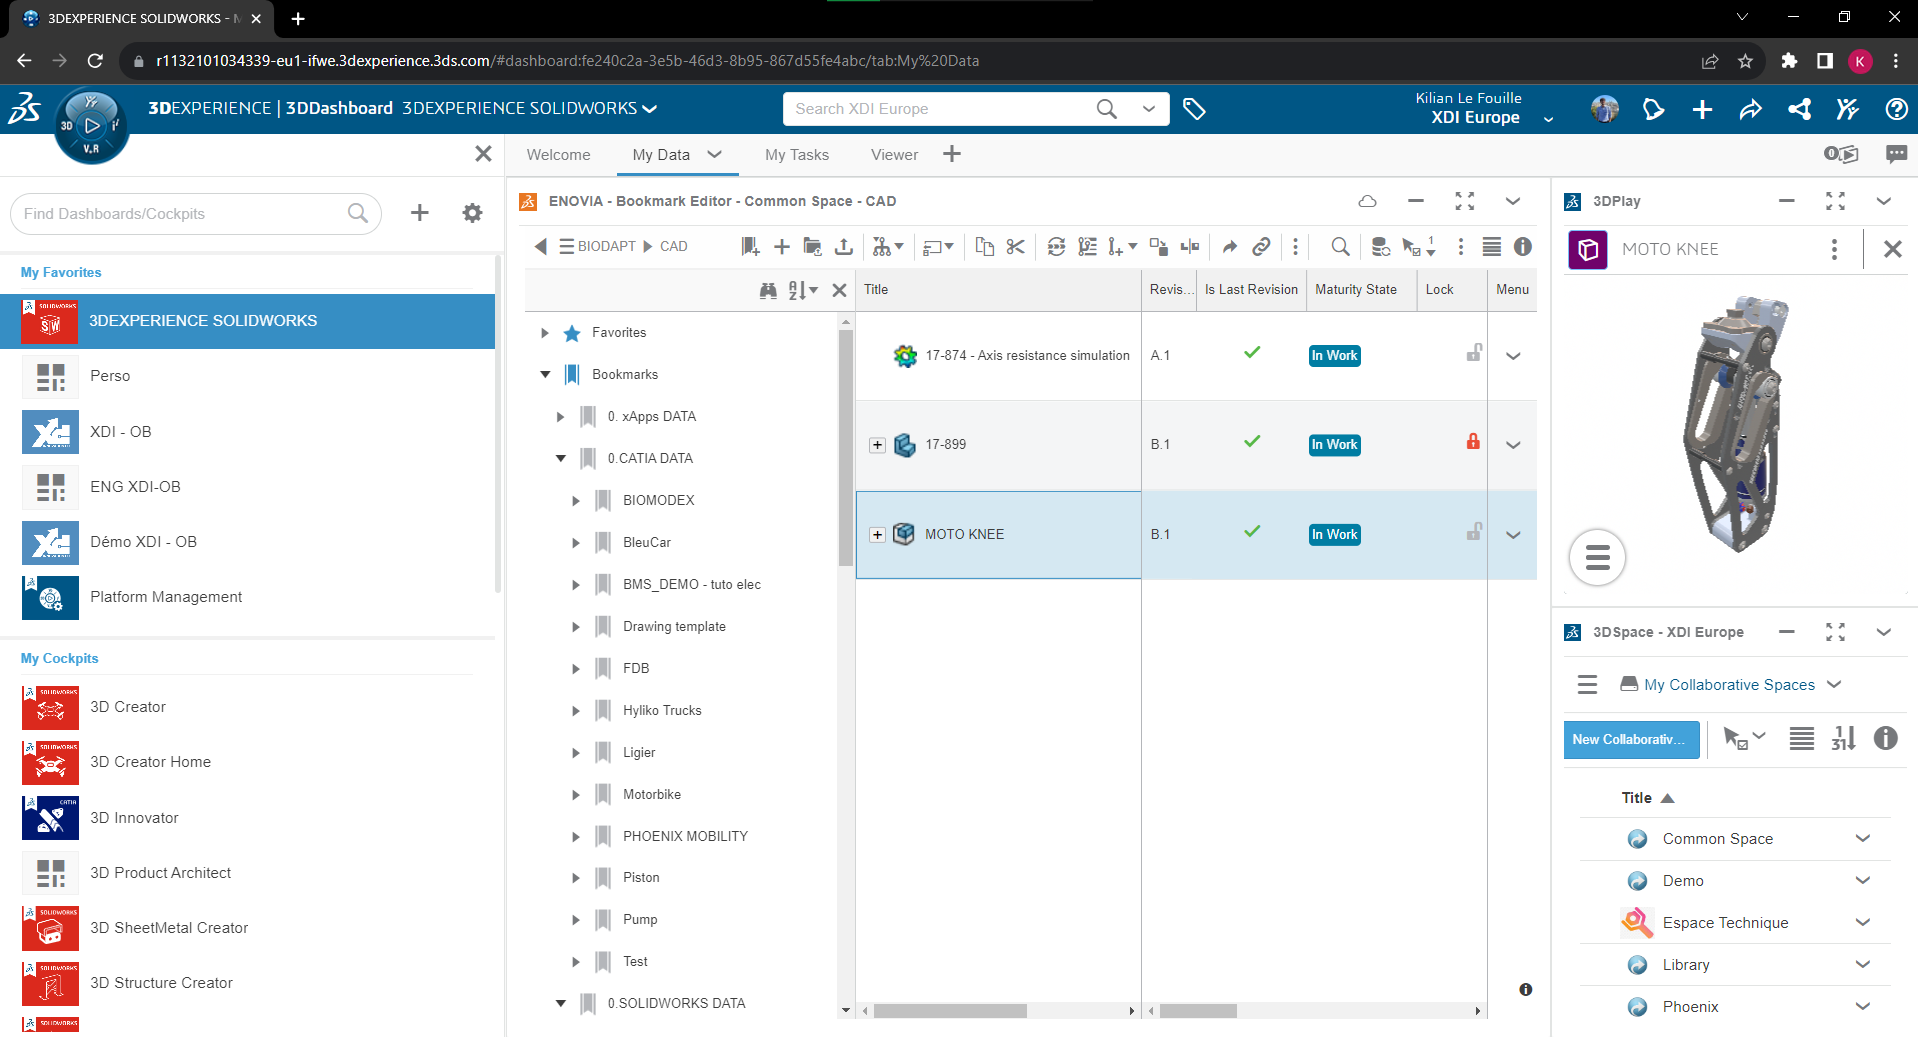
Task: Expand the BIOMODEX bookmark folder
Action: pos(576,501)
